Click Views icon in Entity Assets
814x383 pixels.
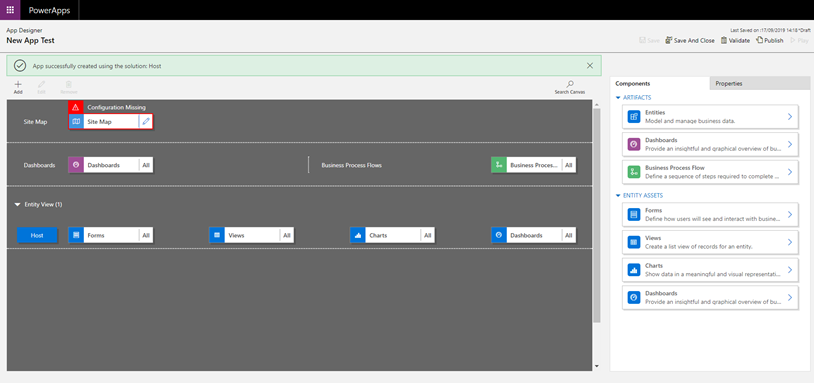click(x=633, y=242)
